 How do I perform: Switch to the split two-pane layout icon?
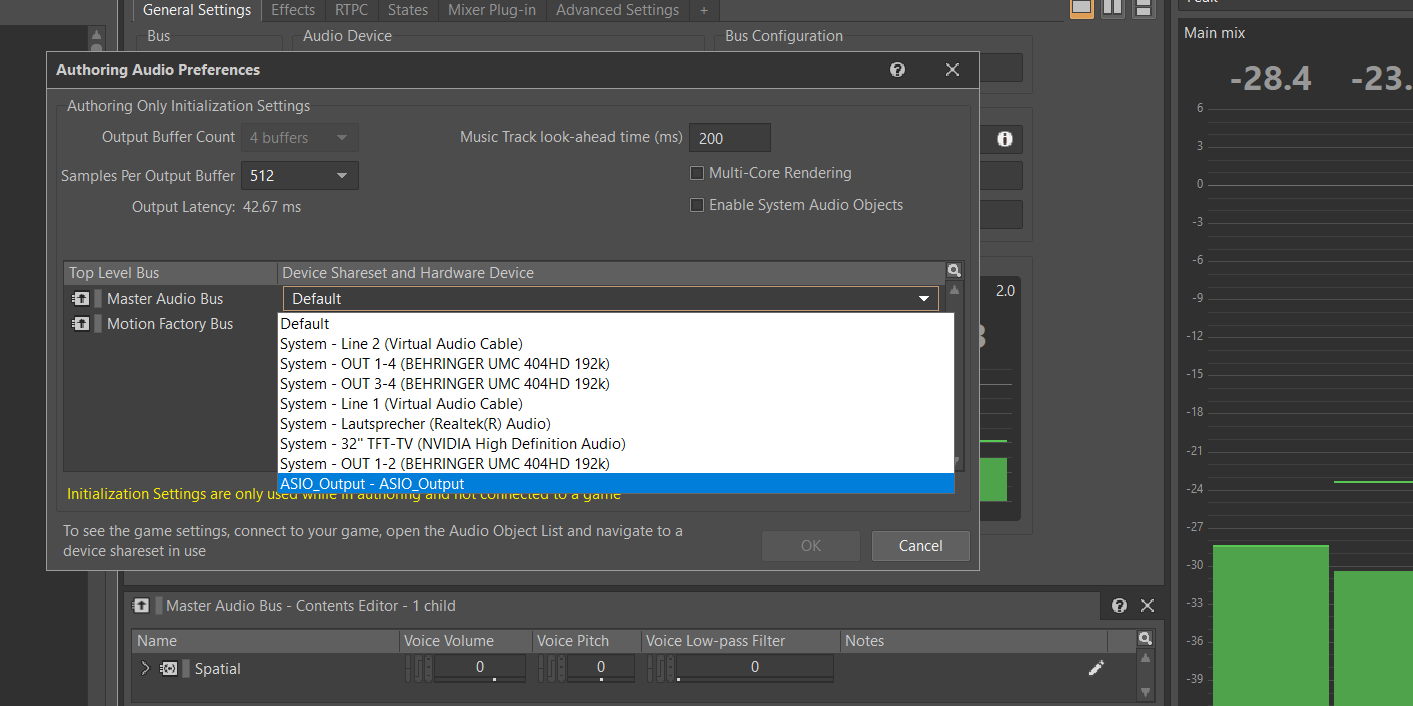tap(1112, 8)
